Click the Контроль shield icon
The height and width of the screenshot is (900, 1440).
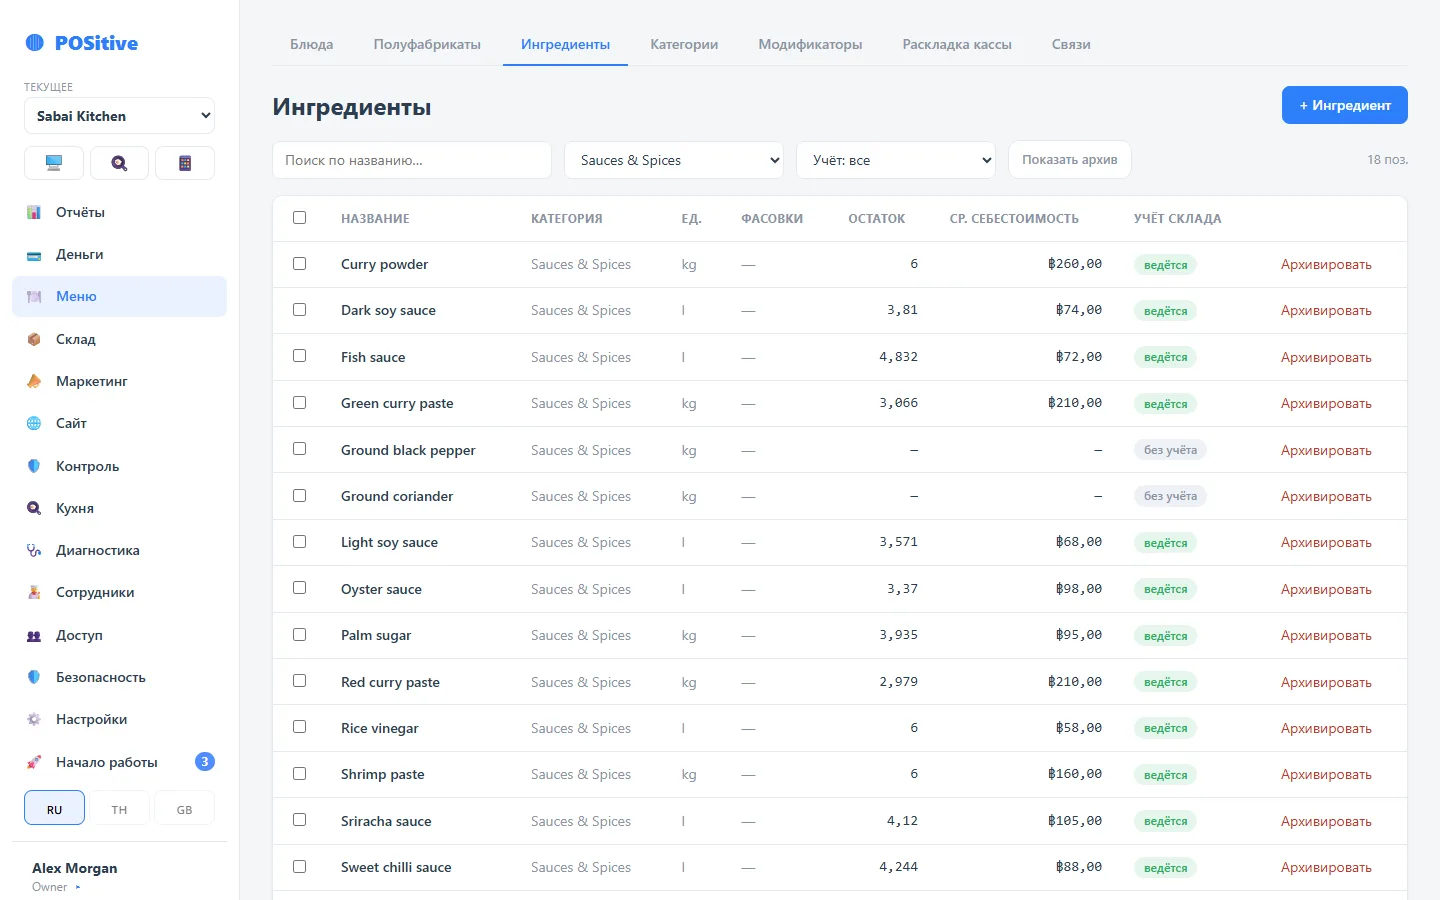point(34,466)
